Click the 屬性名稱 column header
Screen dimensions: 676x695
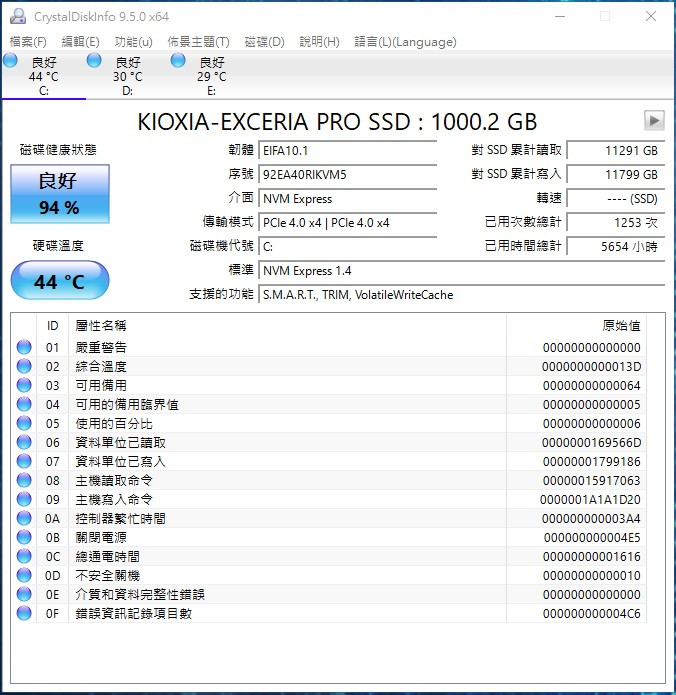287,326
